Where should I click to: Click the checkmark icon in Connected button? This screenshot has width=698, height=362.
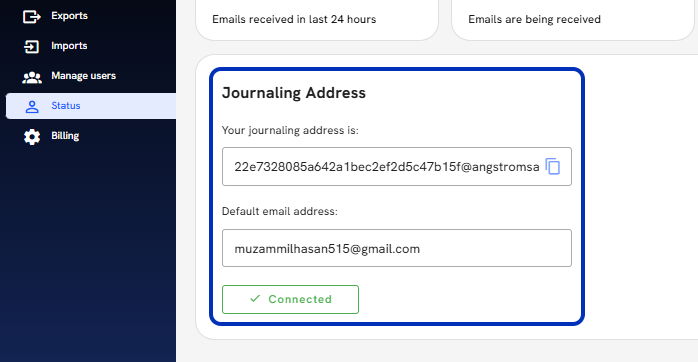pyautogui.click(x=255, y=298)
